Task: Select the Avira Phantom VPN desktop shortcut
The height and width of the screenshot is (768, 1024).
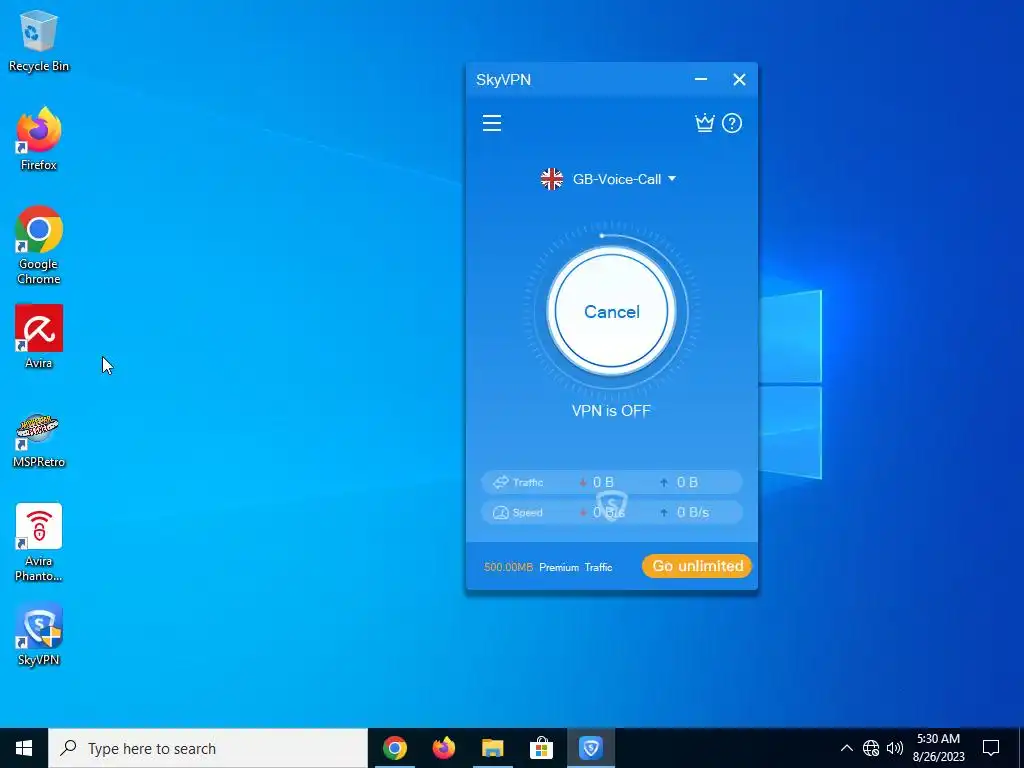Action: tap(39, 543)
